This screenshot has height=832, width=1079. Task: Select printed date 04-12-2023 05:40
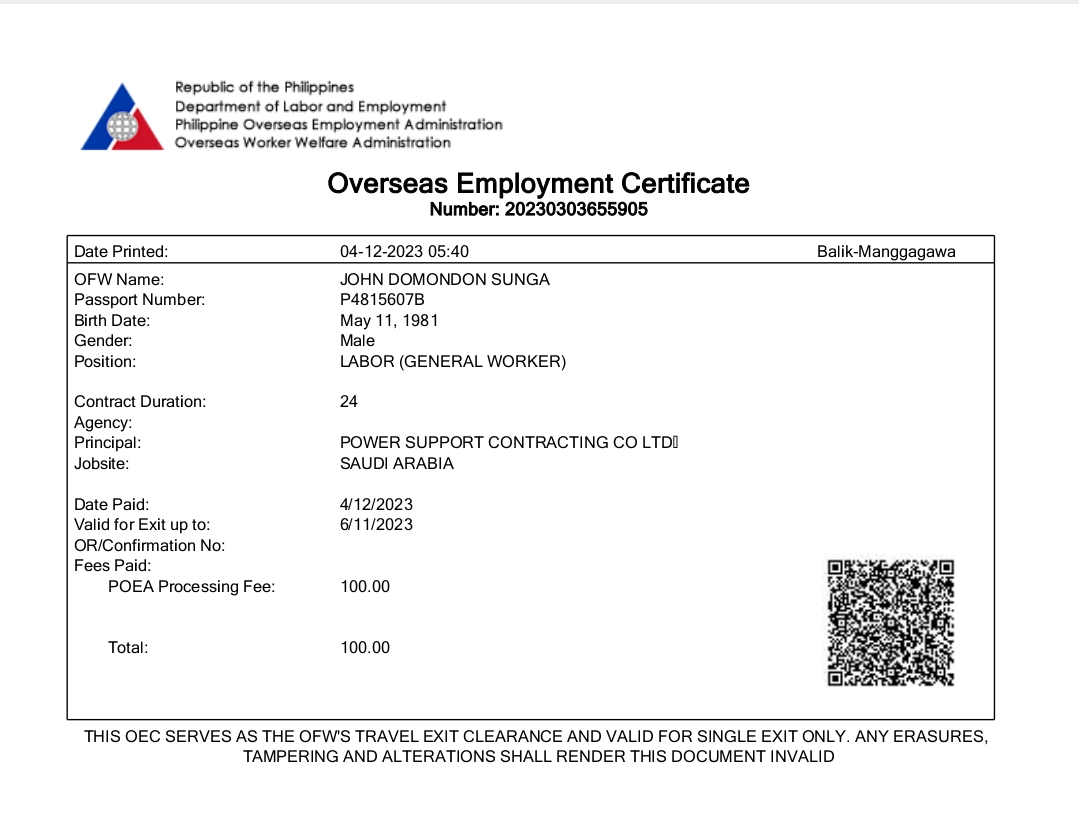tap(404, 252)
